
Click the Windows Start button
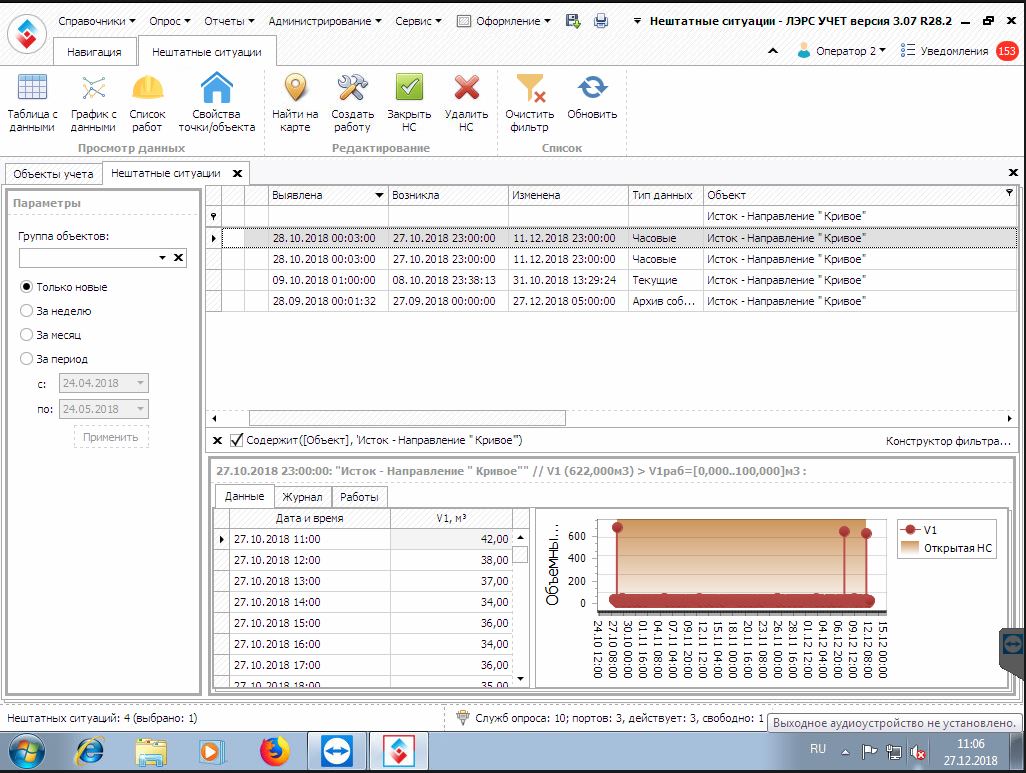click(x=27, y=751)
